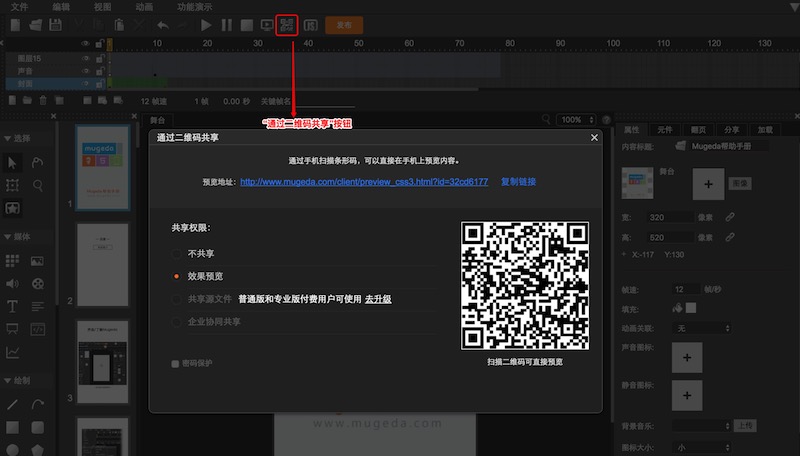
Task: Select the image insert tool
Action: (37, 261)
